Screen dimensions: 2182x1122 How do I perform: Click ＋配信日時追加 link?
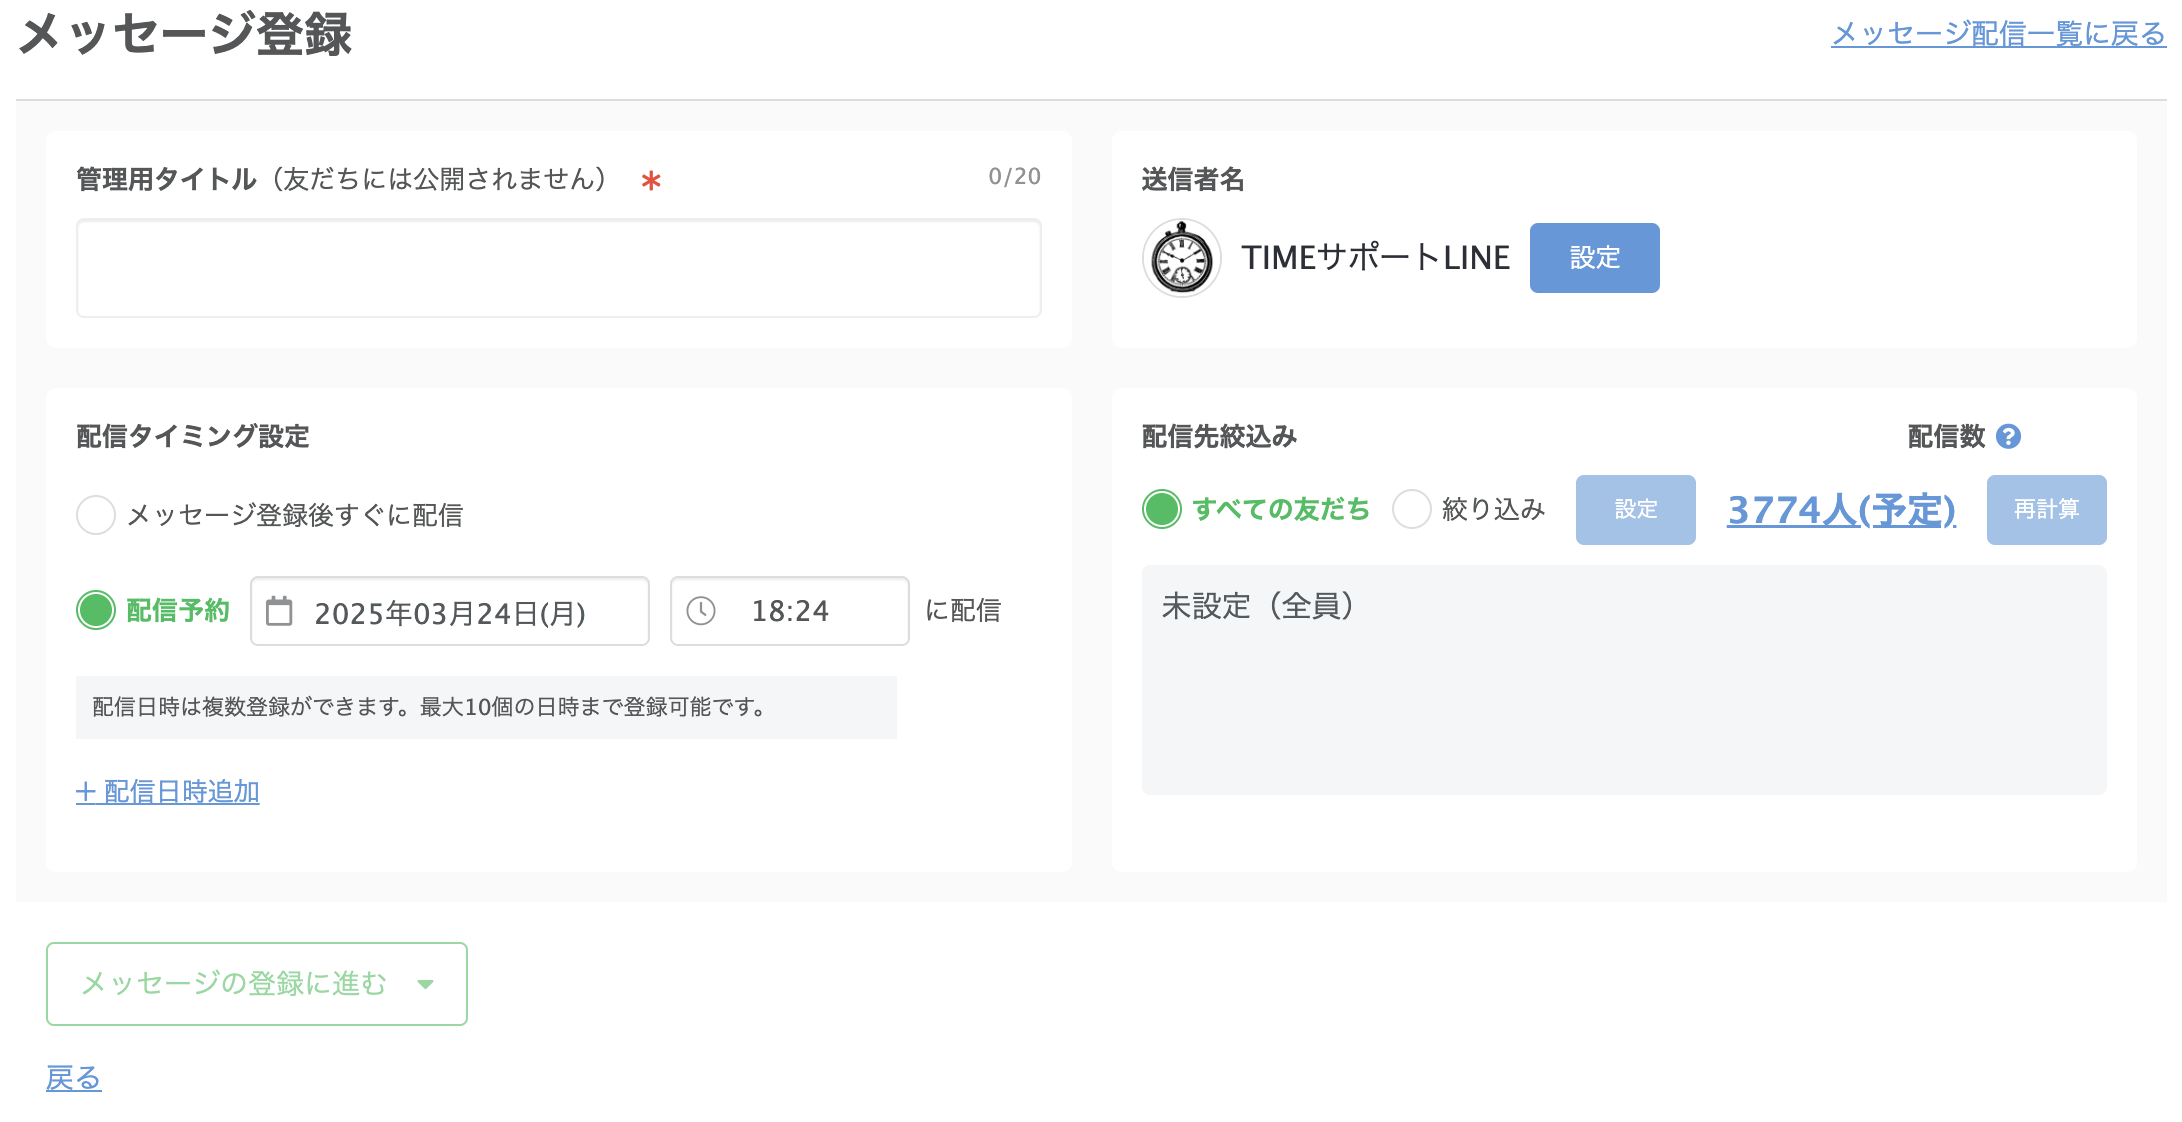(x=168, y=792)
